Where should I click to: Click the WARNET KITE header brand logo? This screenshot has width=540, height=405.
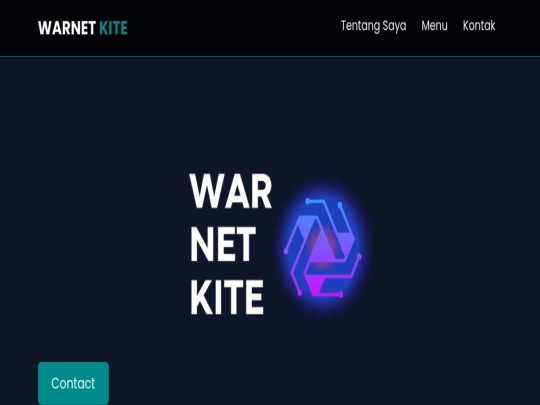(83, 28)
